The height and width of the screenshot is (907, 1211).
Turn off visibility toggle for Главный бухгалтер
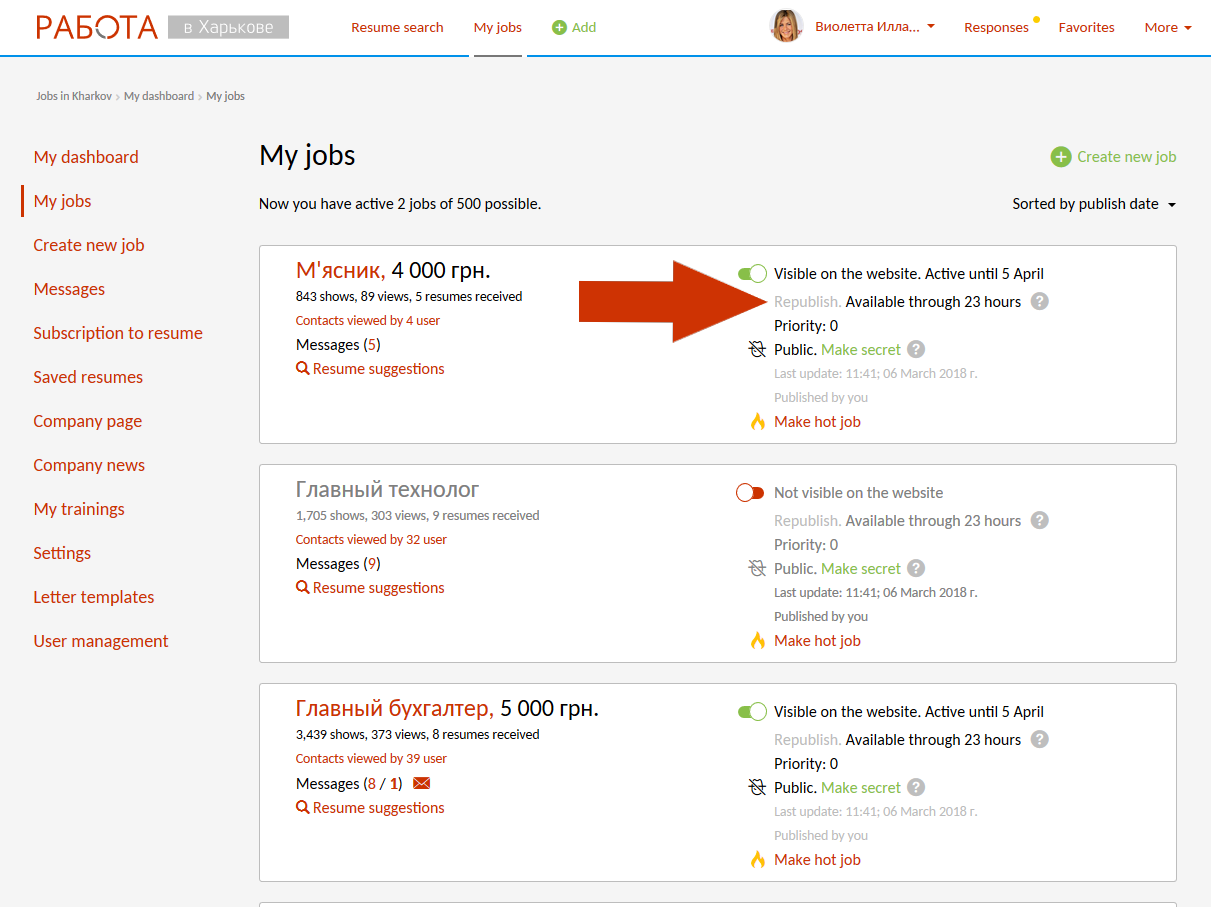pyautogui.click(x=751, y=711)
